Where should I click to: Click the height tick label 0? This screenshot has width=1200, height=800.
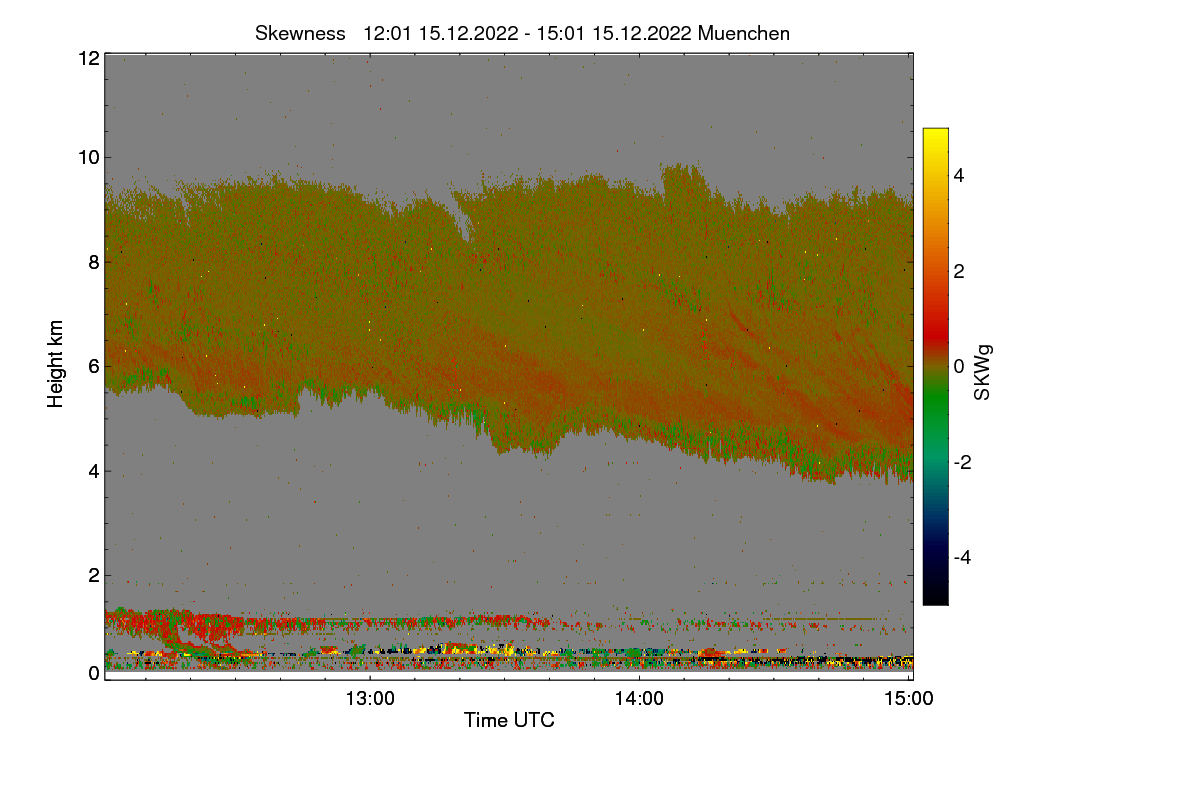click(94, 673)
